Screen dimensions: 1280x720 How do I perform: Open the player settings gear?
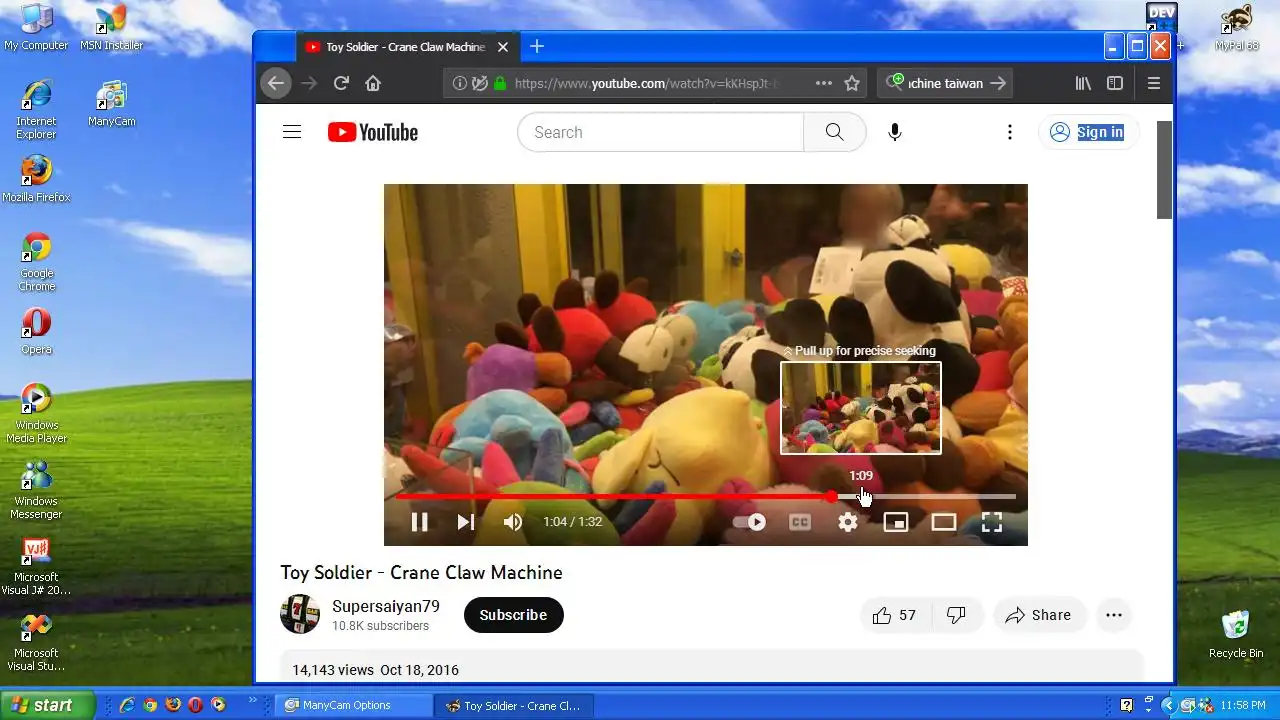[x=848, y=522]
